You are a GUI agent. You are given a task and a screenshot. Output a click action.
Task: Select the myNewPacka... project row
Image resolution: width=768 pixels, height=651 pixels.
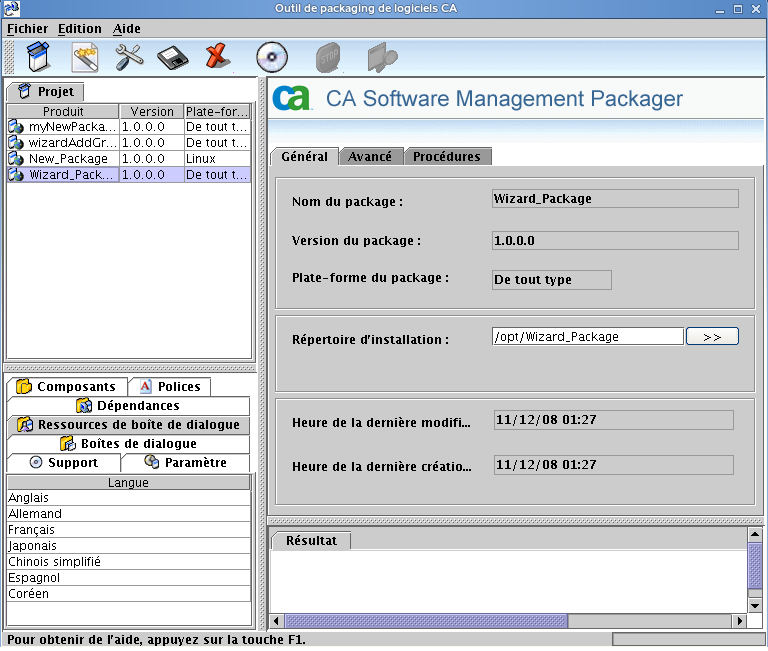72,127
